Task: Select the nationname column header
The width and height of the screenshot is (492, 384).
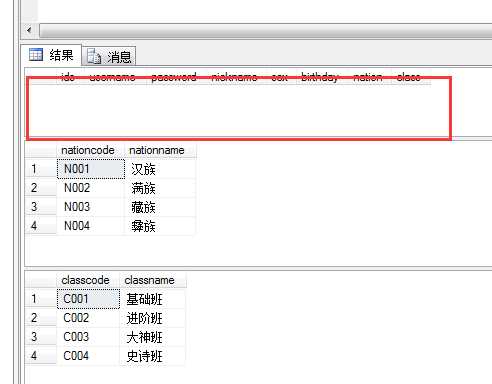Action: click(x=160, y=150)
